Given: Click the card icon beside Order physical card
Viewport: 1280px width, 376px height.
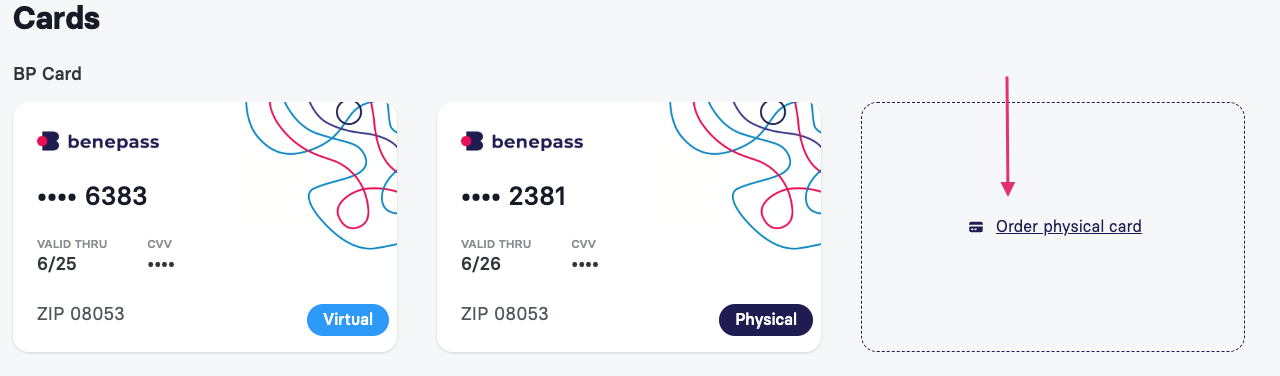Looking at the screenshot, I should point(977,227).
